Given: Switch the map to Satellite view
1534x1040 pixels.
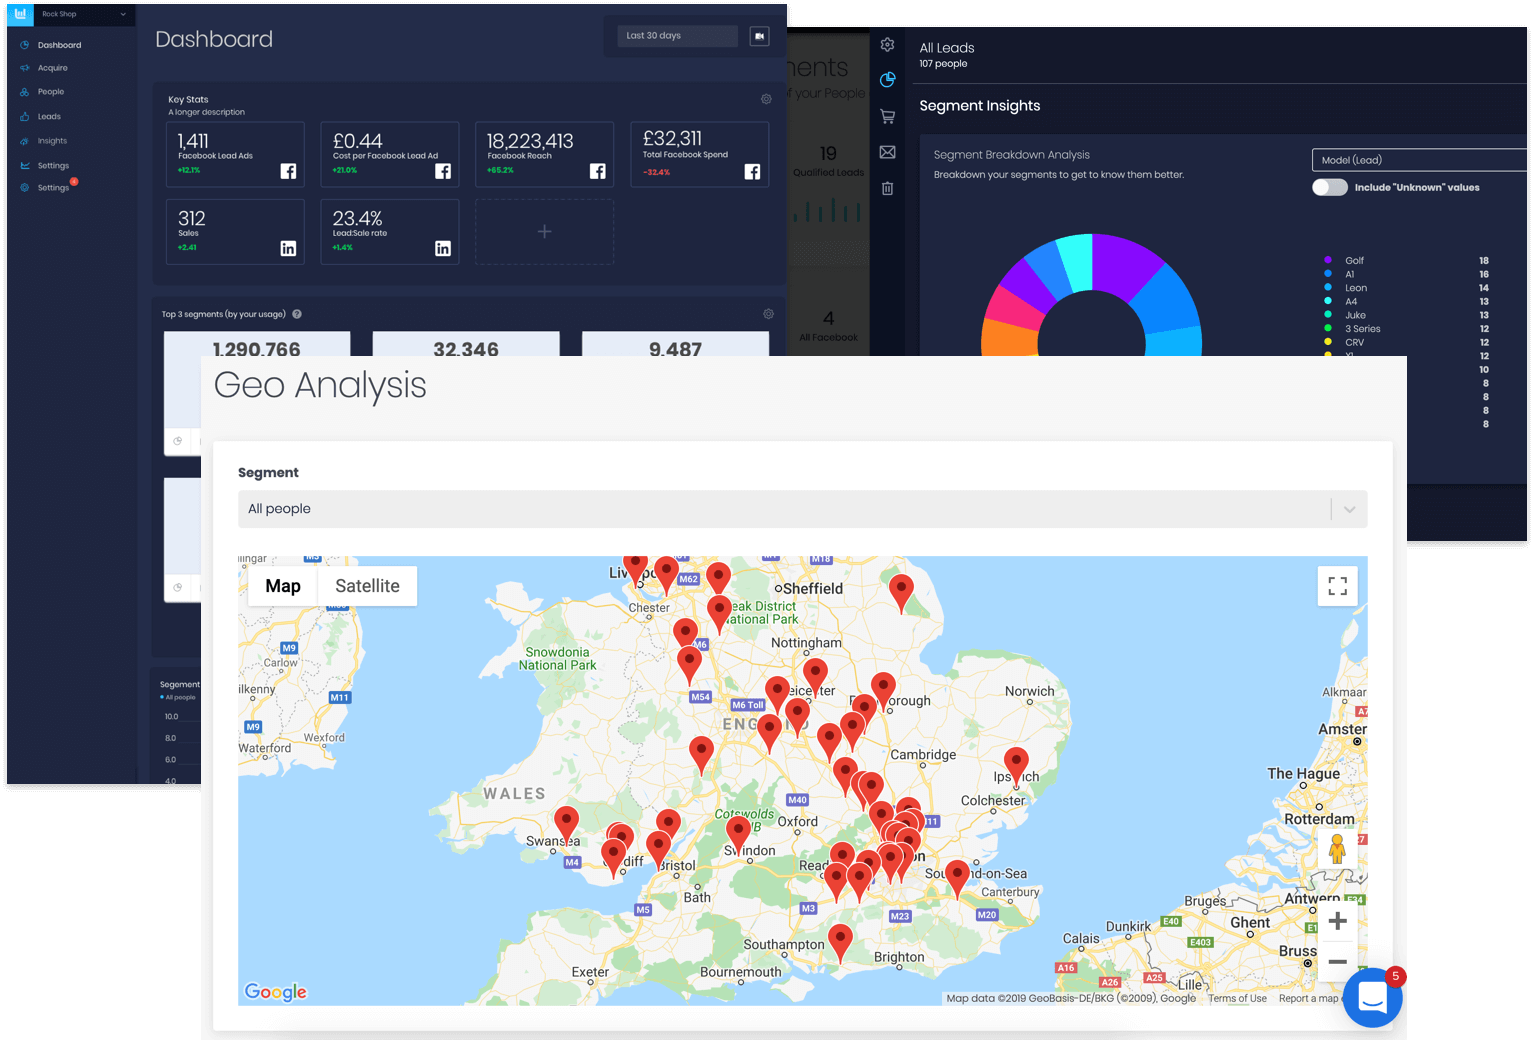Looking at the screenshot, I should 367,586.
